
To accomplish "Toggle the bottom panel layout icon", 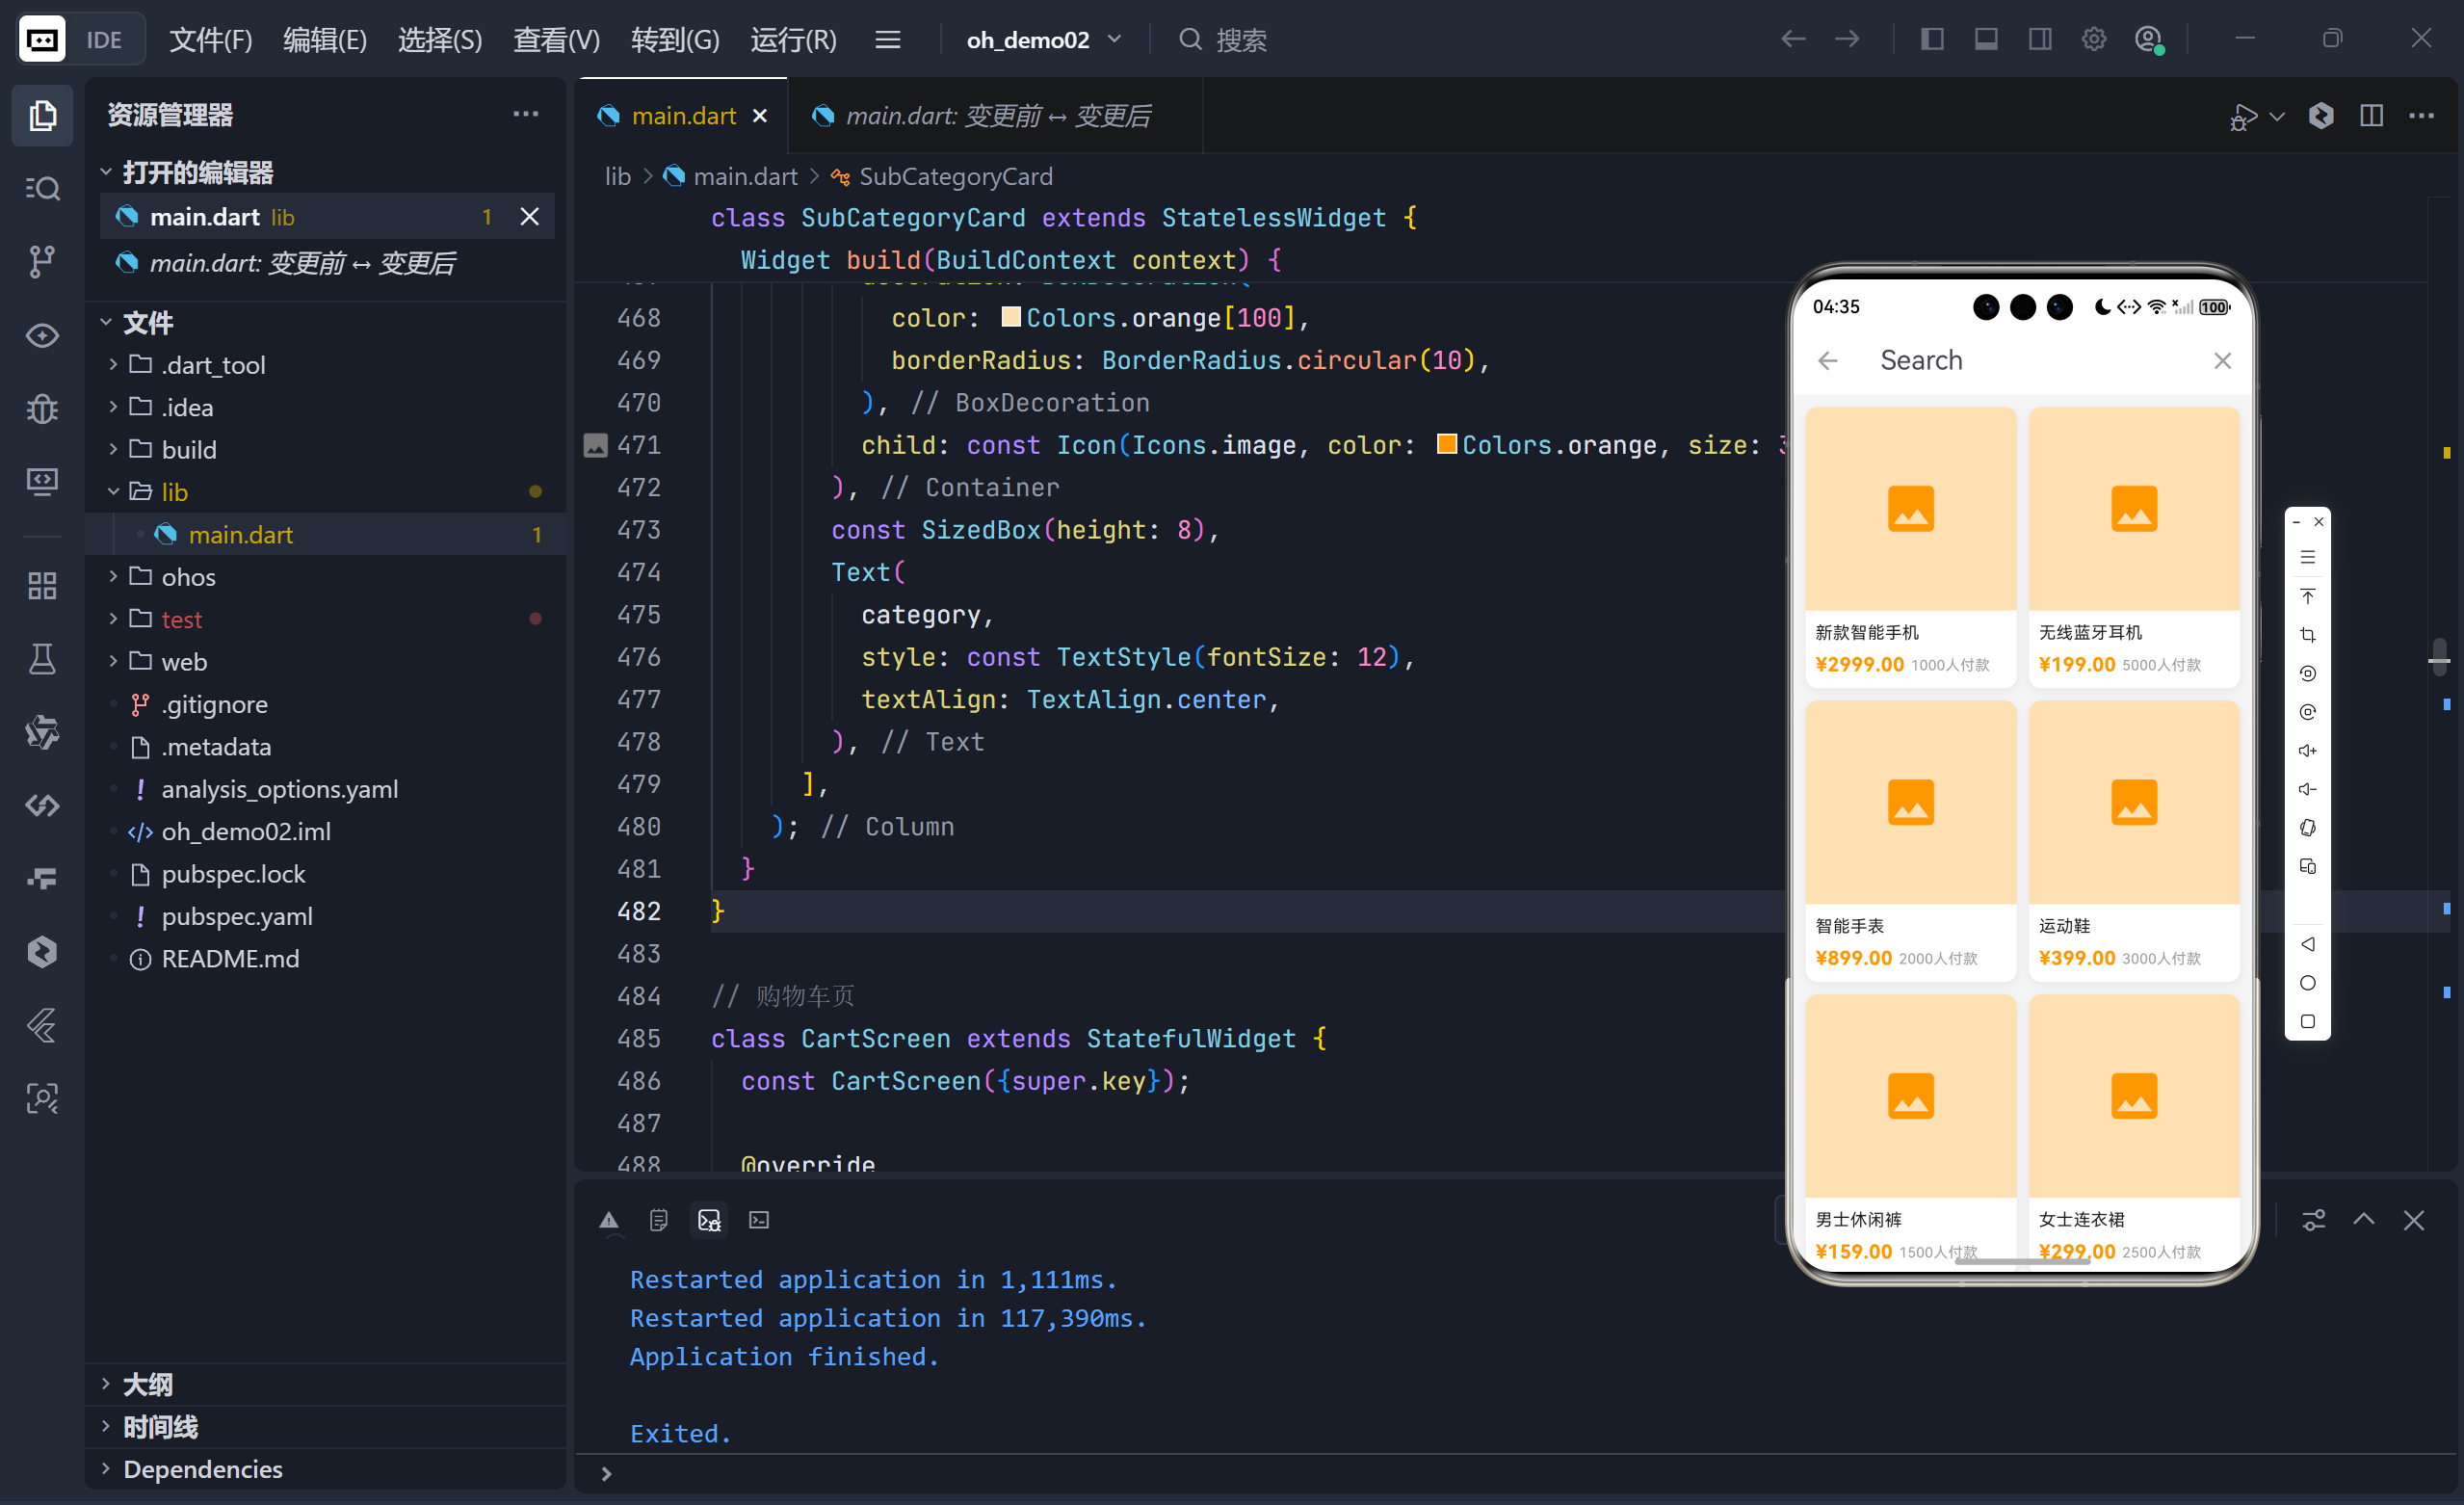I will (x=1986, y=40).
